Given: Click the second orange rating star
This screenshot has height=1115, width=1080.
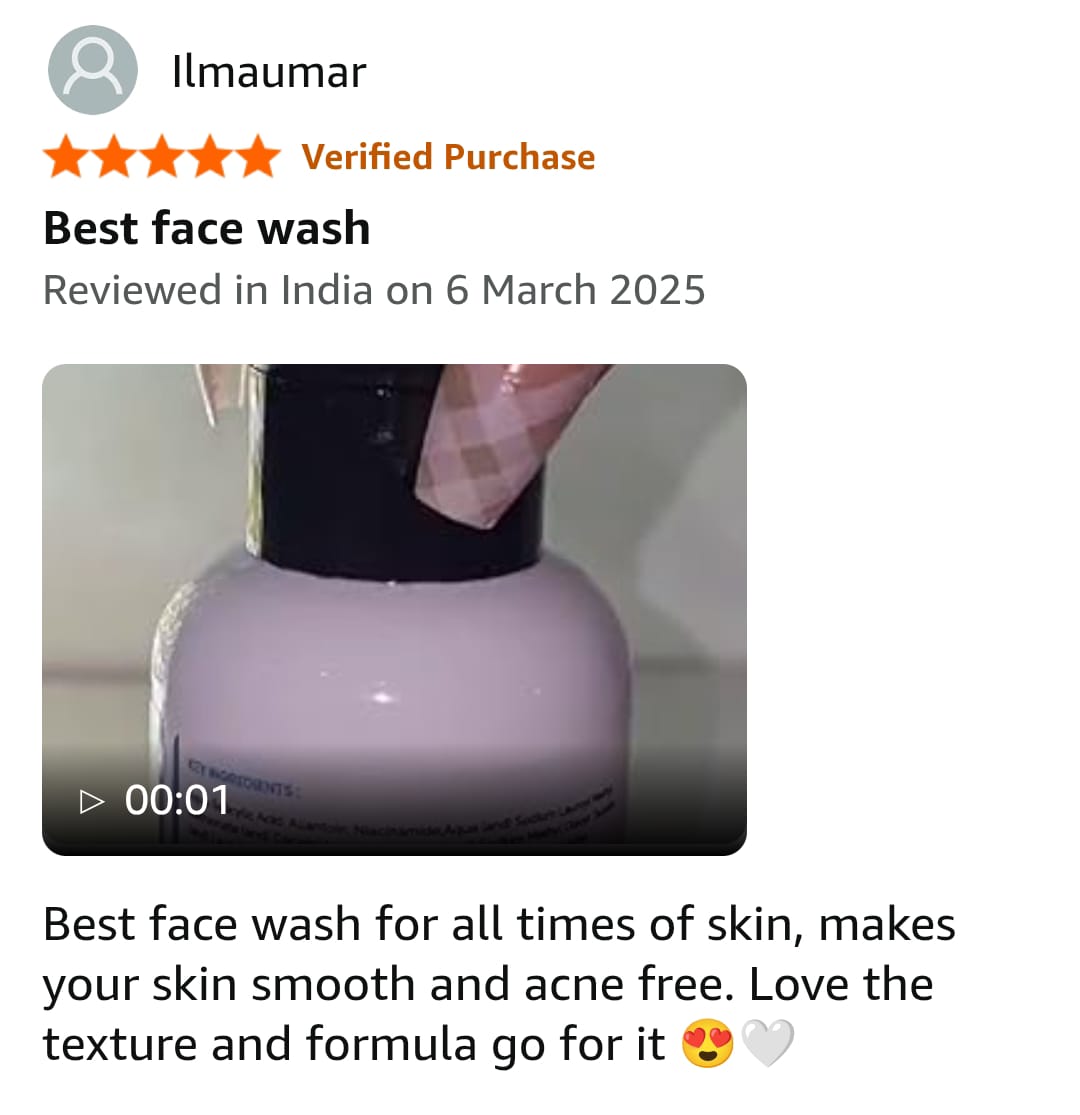Looking at the screenshot, I should pyautogui.click(x=114, y=156).
